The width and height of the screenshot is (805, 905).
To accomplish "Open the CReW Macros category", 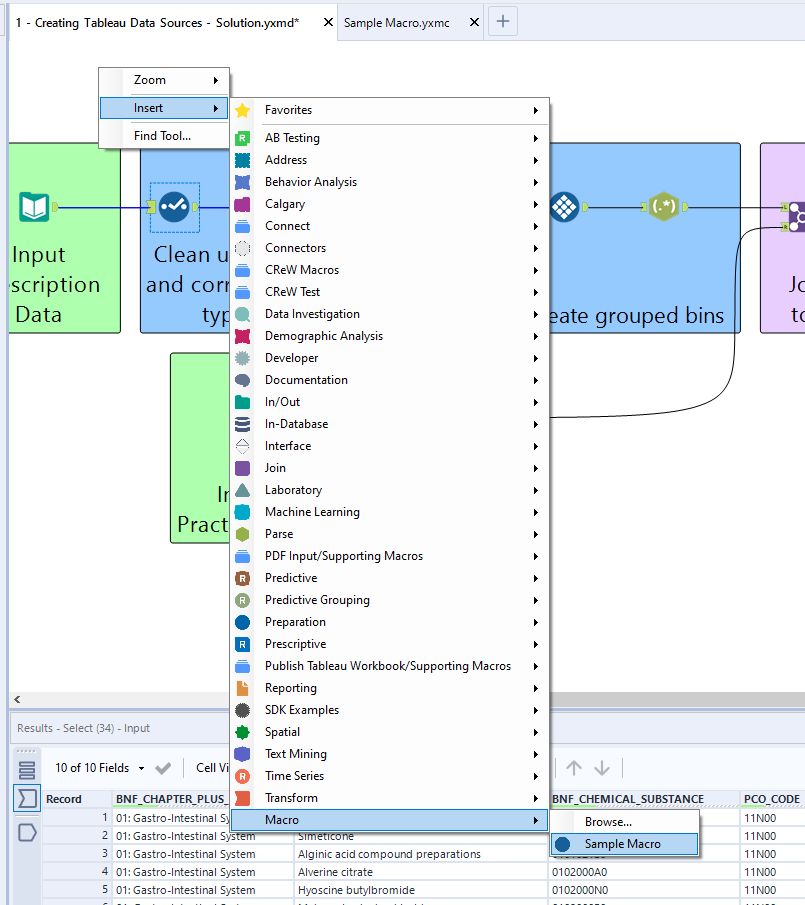I will click(390, 270).
